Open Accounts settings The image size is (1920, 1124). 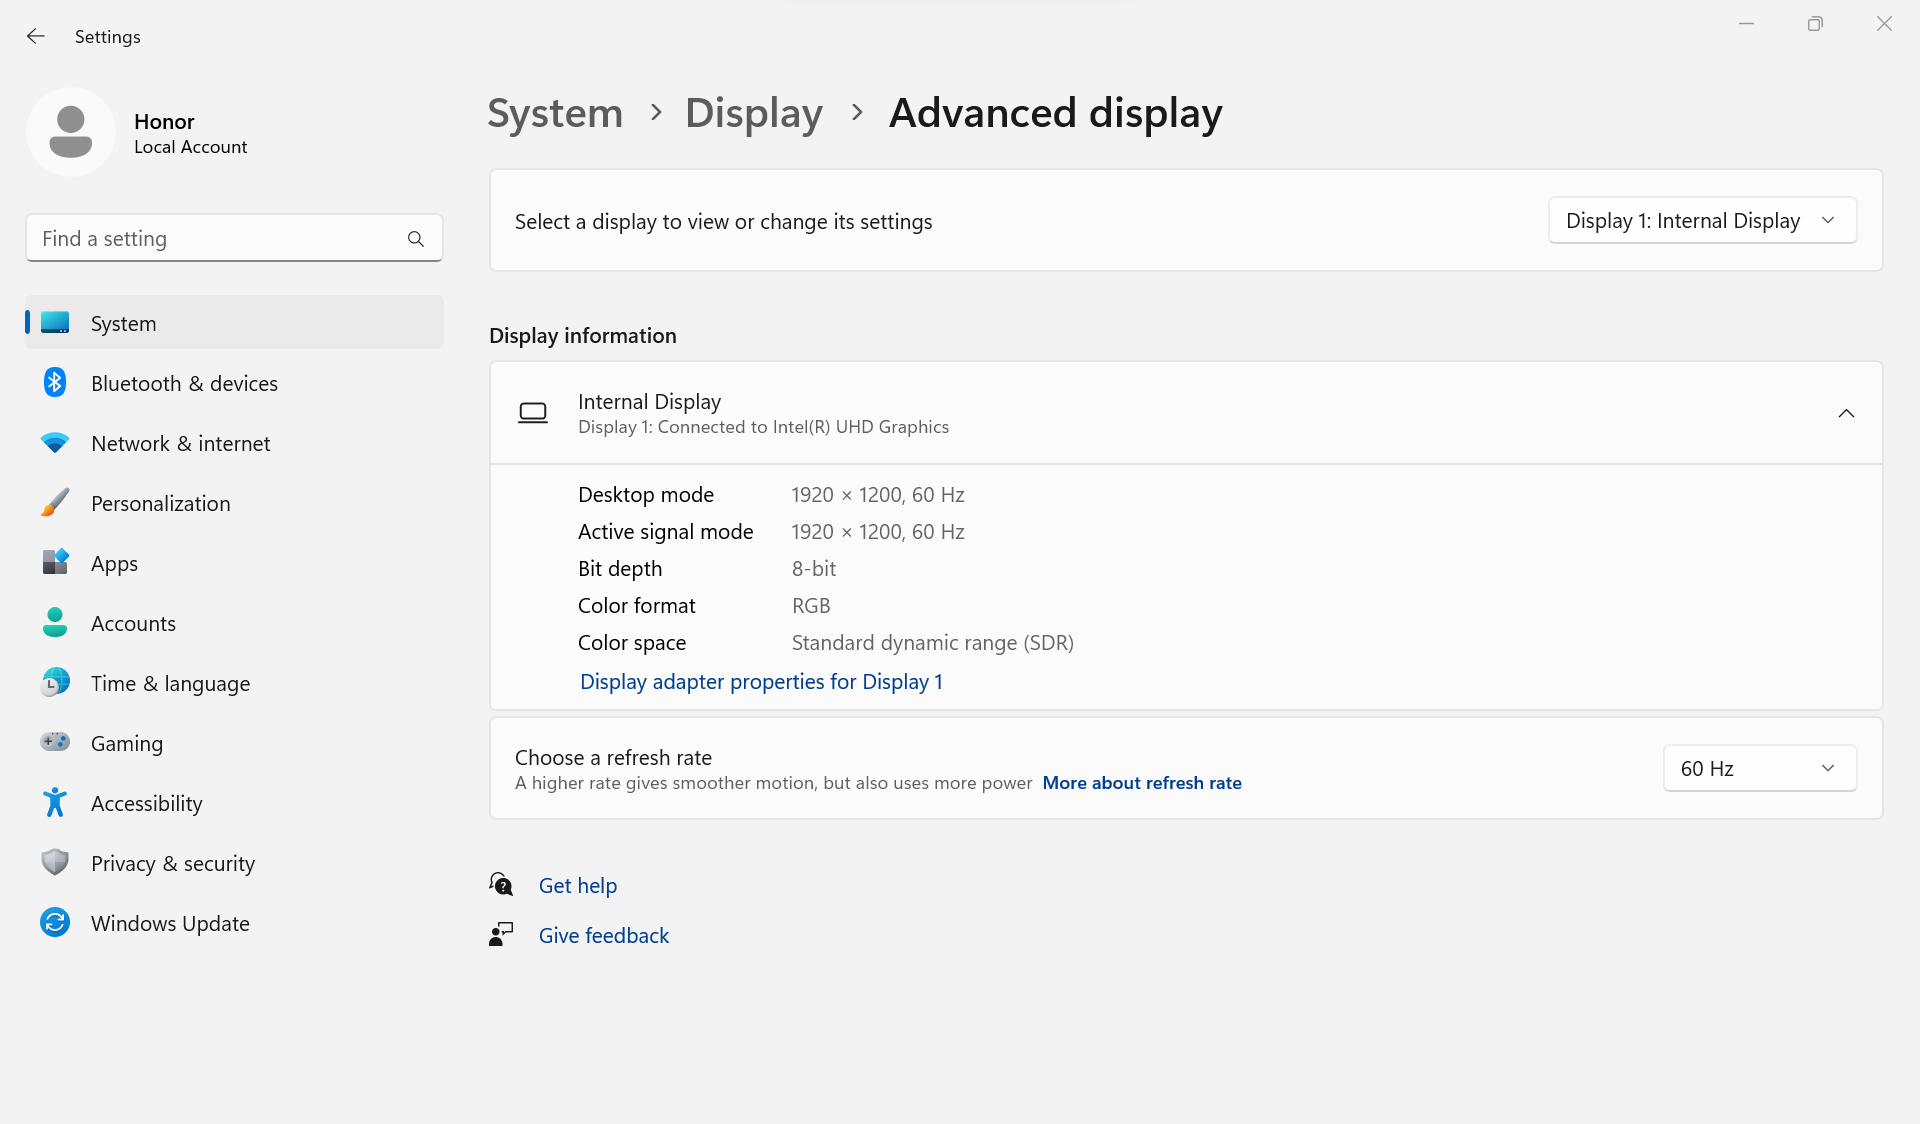(x=234, y=623)
